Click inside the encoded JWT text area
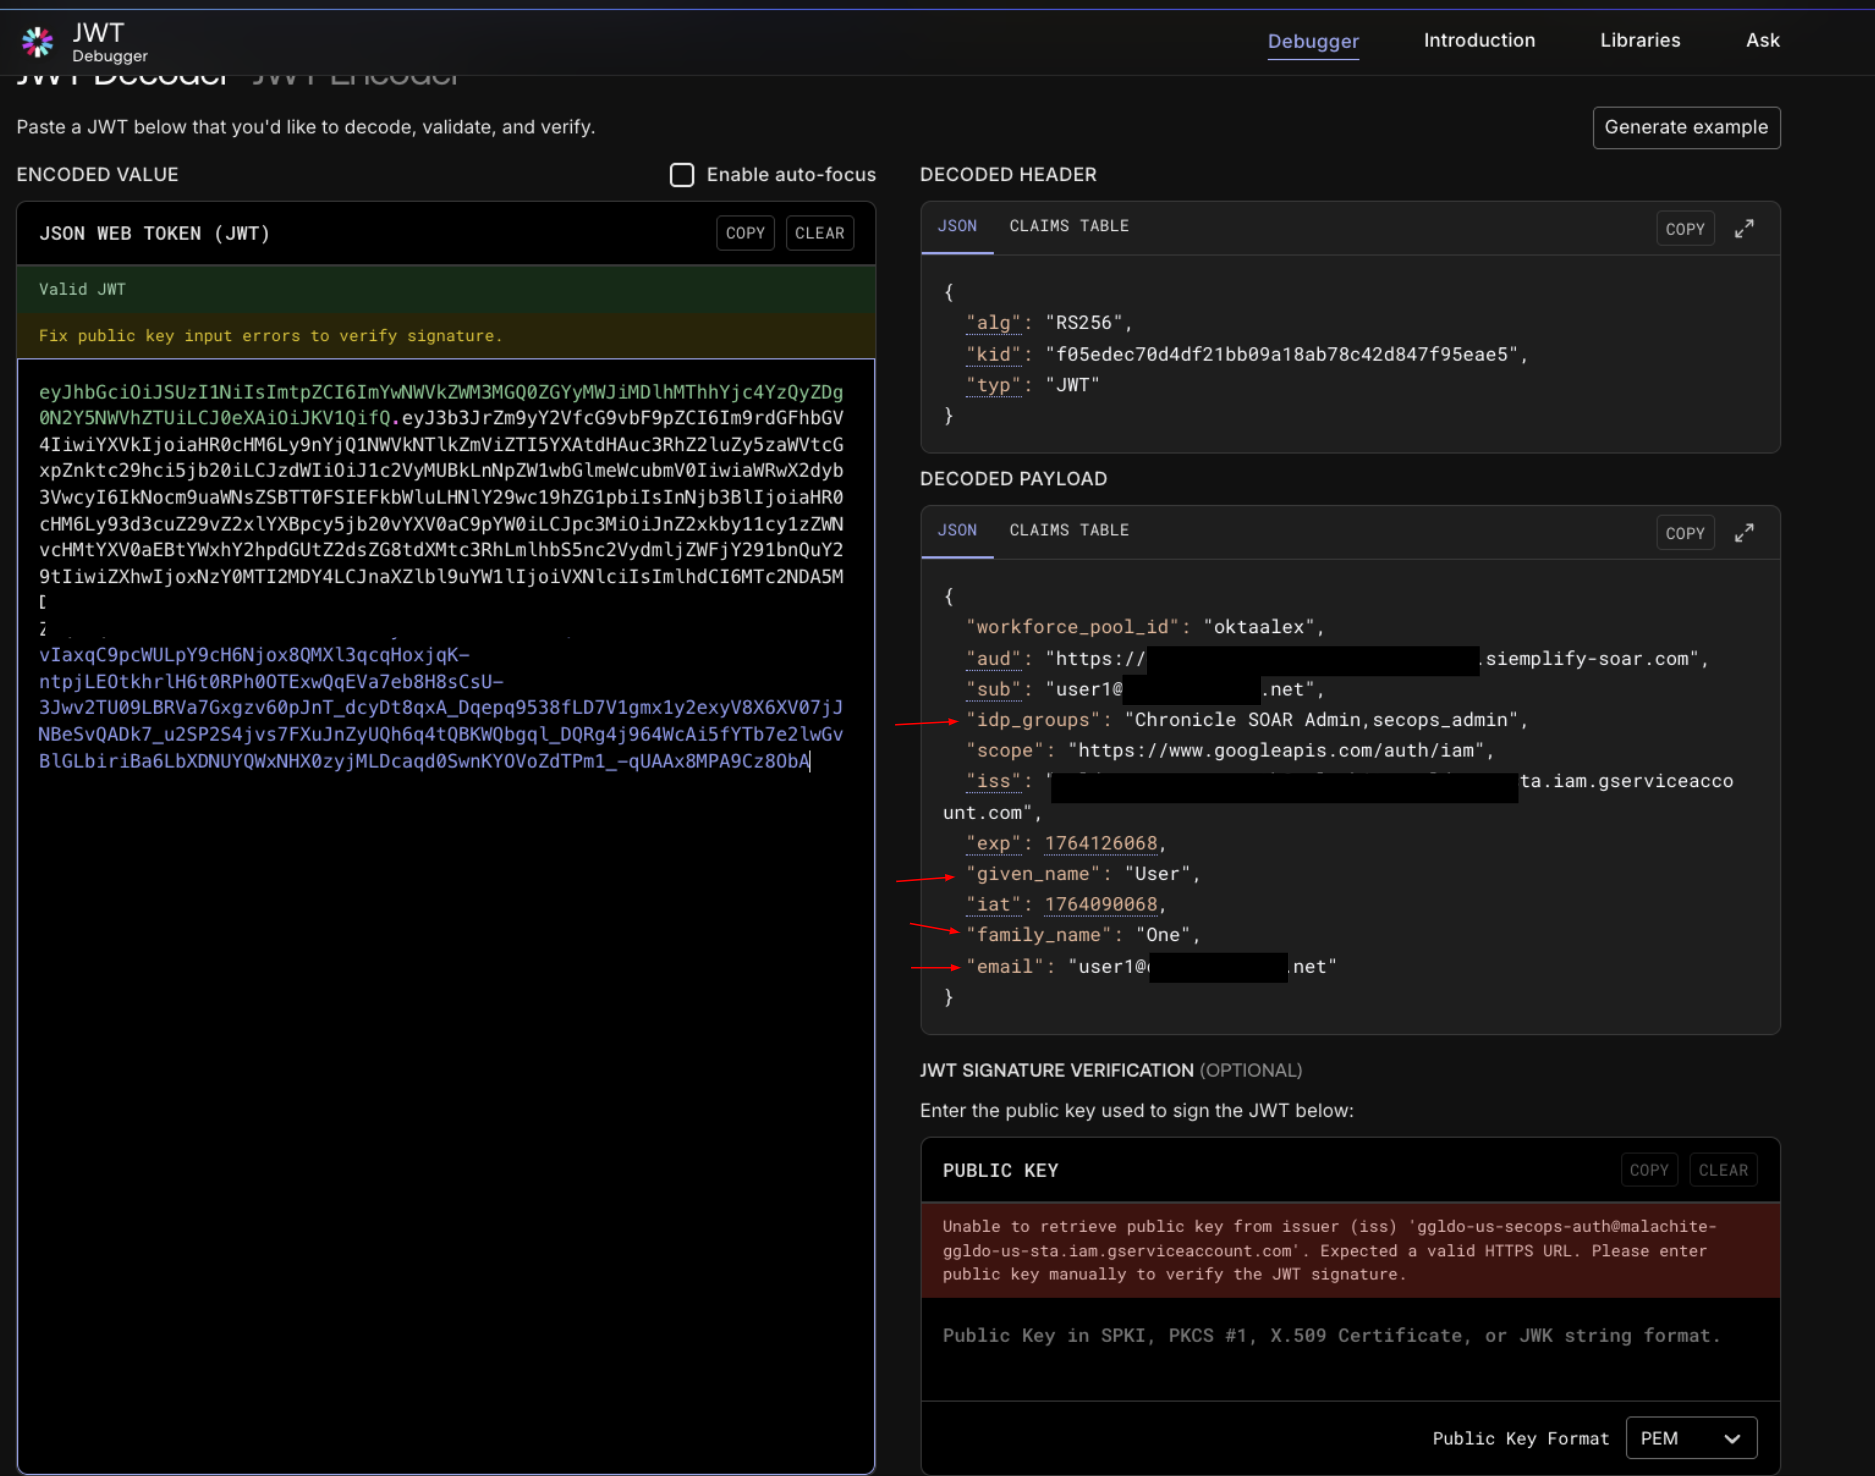This screenshot has height=1476, width=1875. pos(445,1000)
